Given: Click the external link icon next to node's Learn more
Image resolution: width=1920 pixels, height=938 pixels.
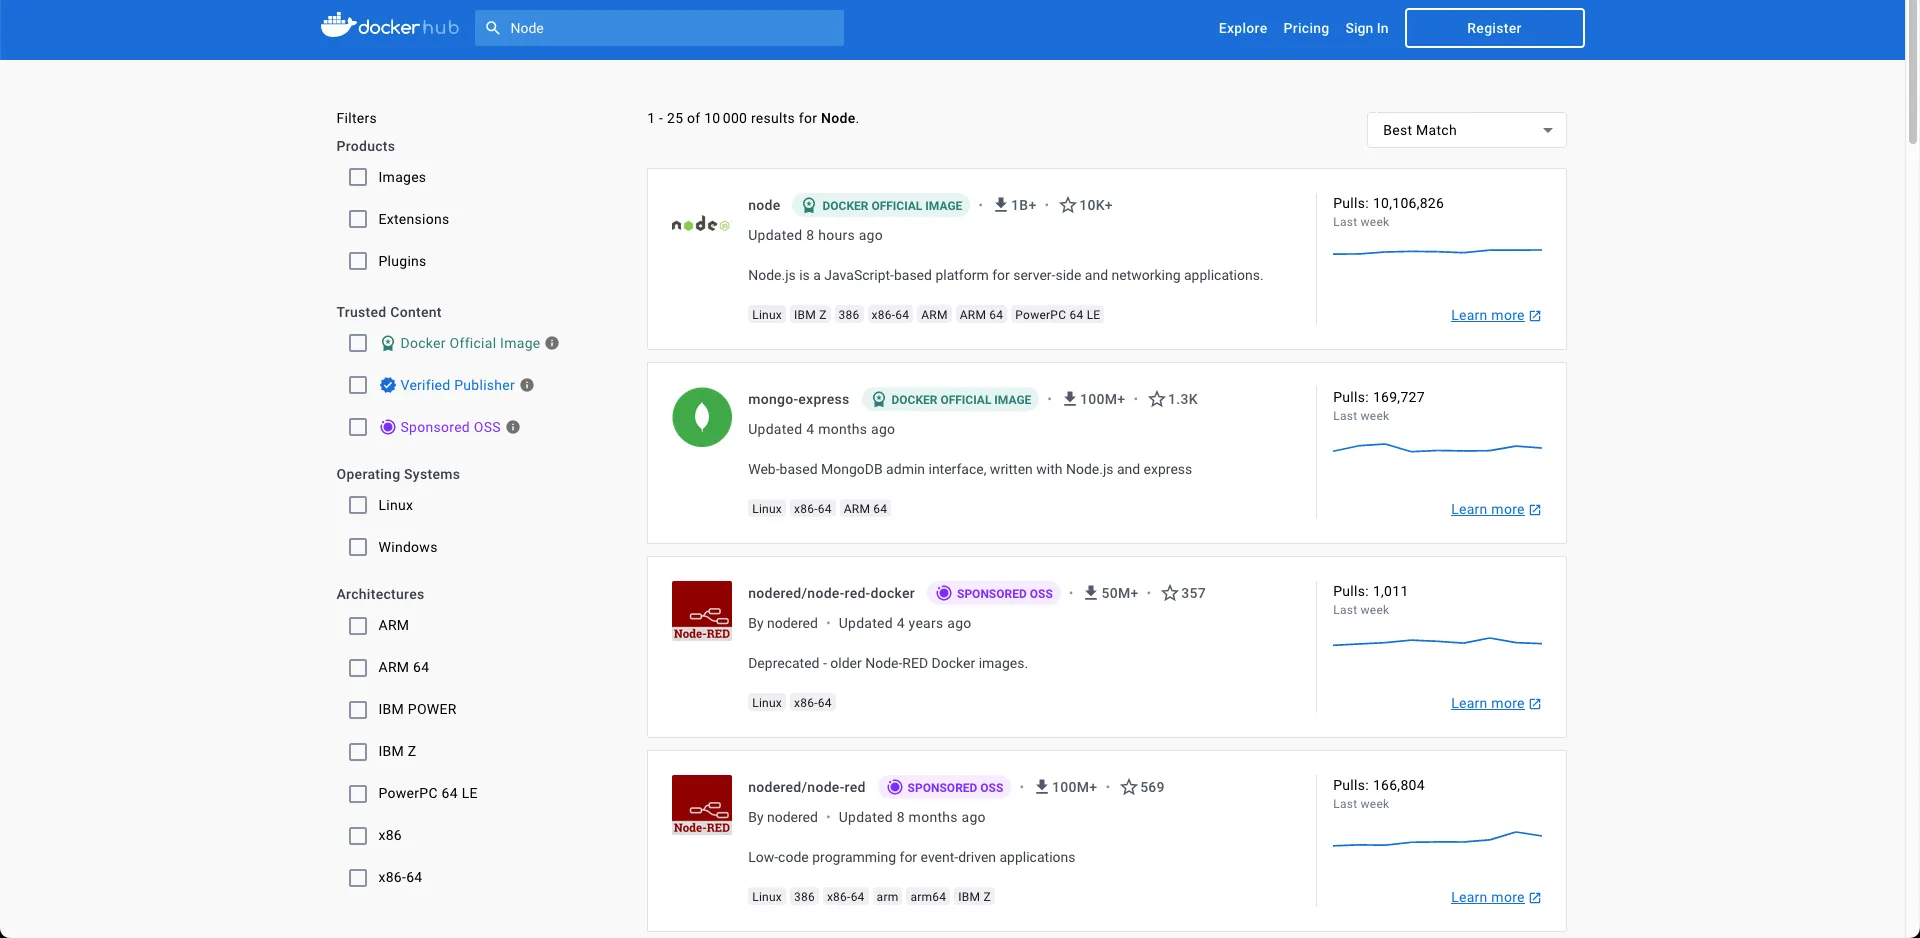Looking at the screenshot, I should (x=1535, y=315).
